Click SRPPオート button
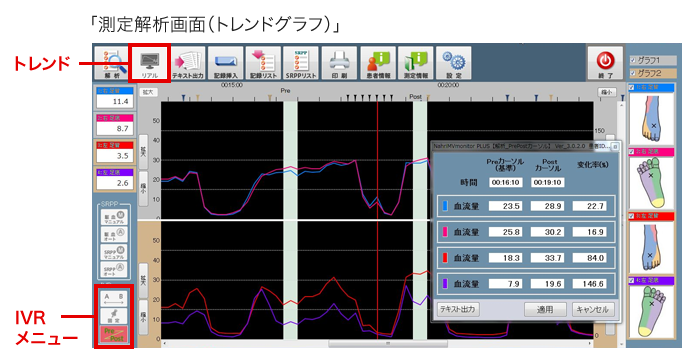This screenshot has height=360, width=700. coord(115,269)
